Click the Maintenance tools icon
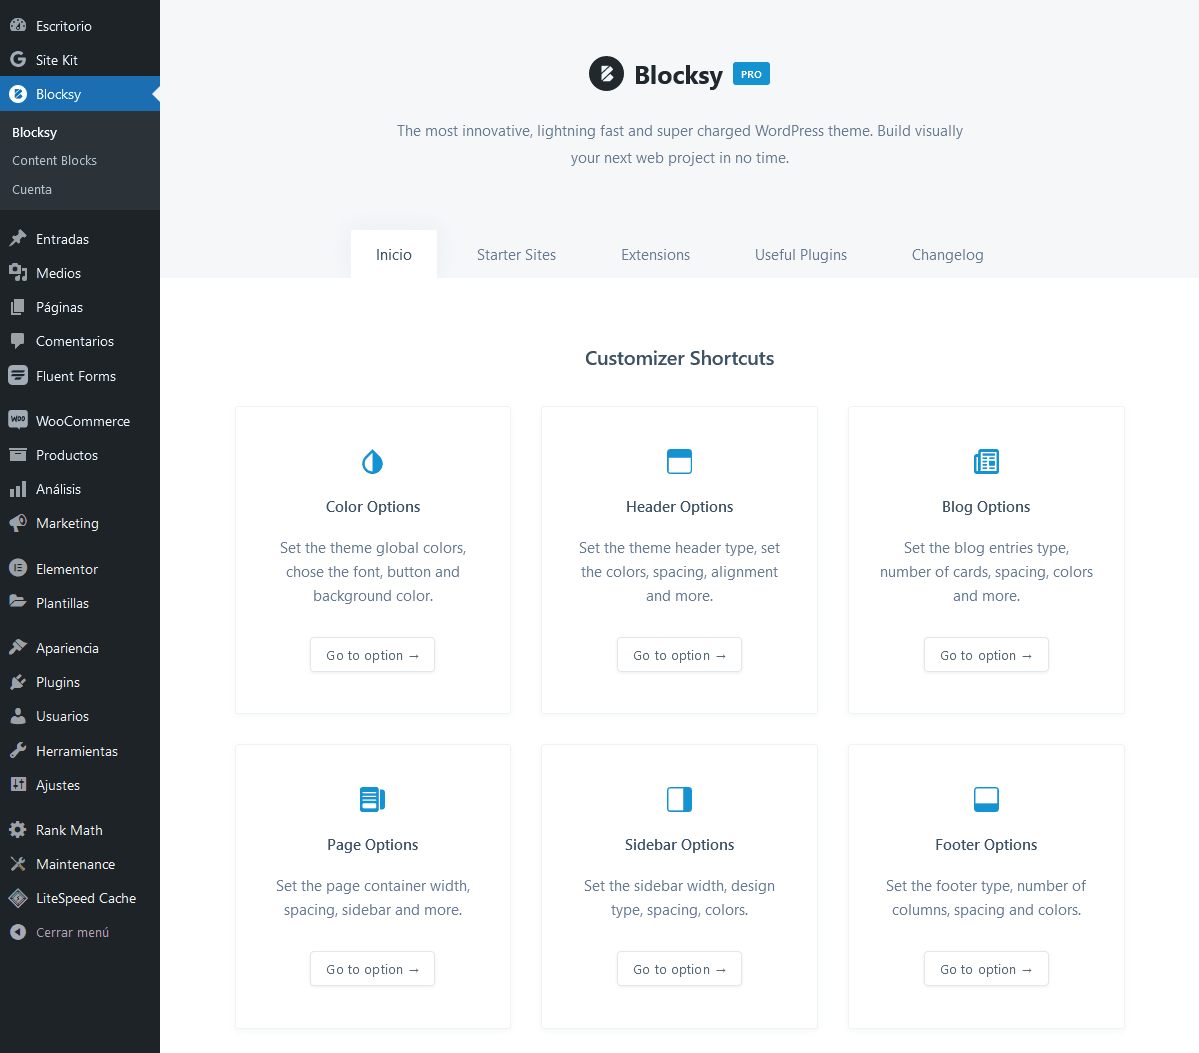The image size is (1199, 1053). (18, 864)
